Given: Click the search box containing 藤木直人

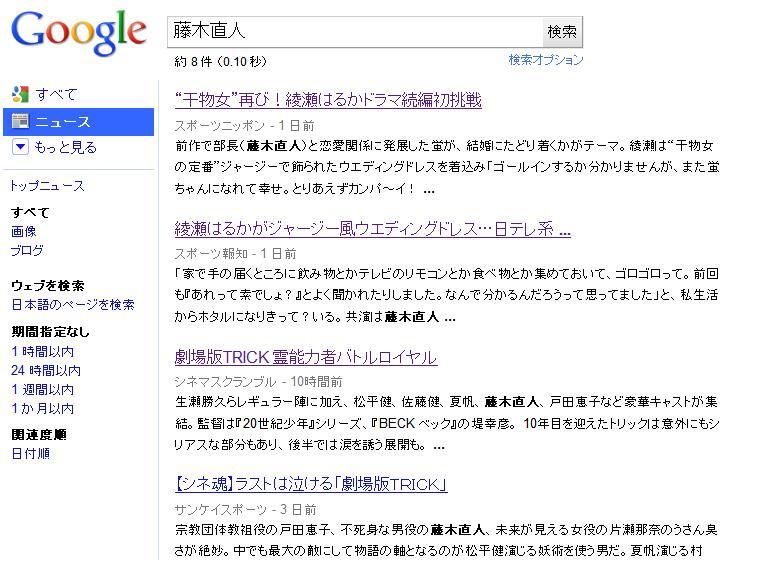Looking at the screenshot, I should coord(355,32).
